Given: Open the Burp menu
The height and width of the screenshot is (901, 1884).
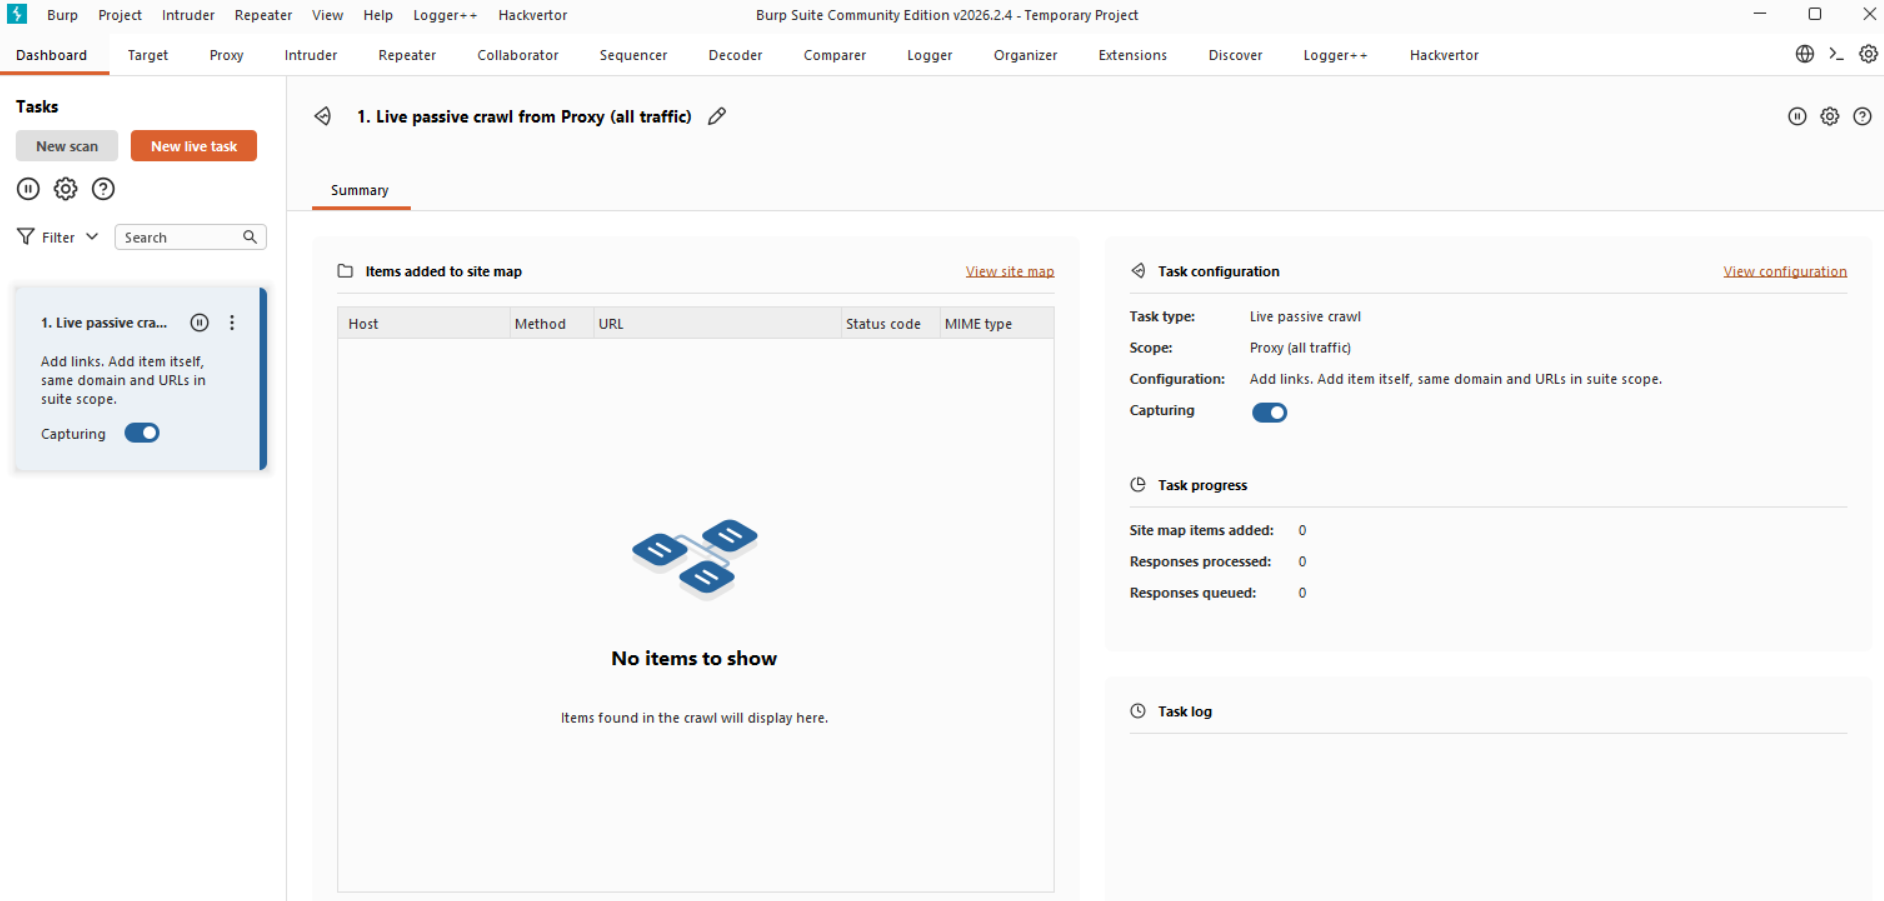Looking at the screenshot, I should [62, 15].
